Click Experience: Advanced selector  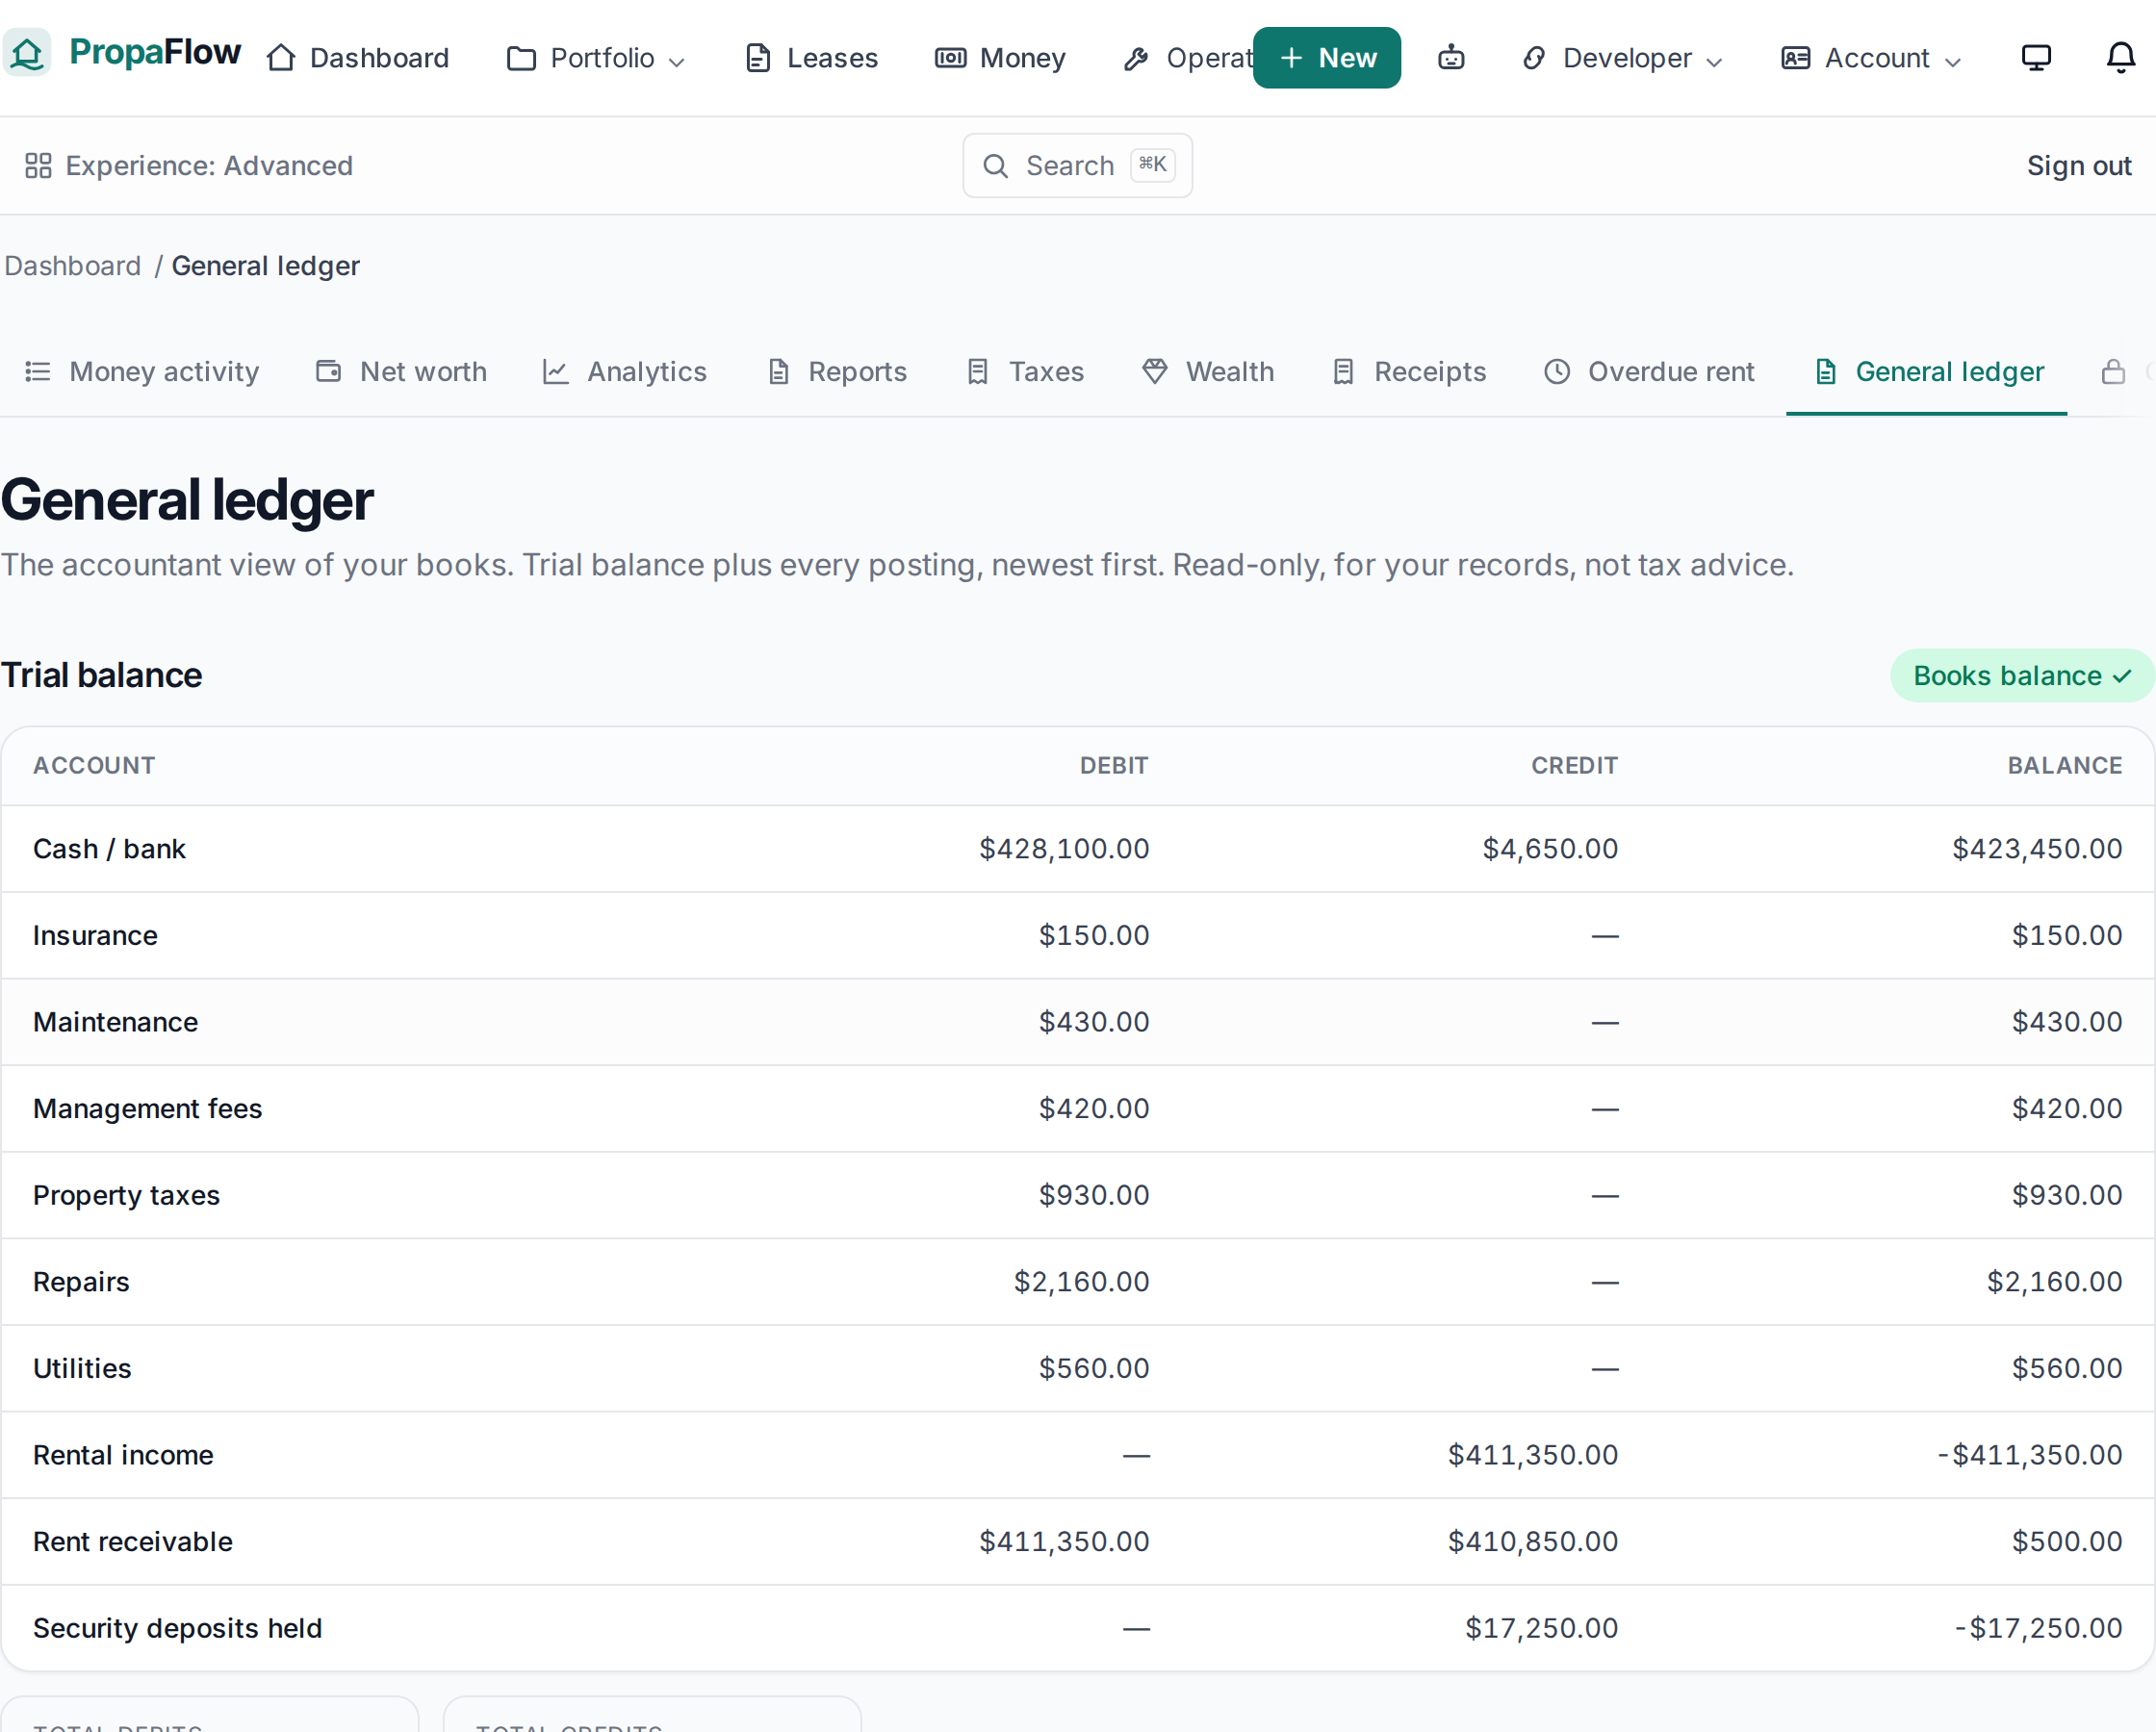point(189,166)
